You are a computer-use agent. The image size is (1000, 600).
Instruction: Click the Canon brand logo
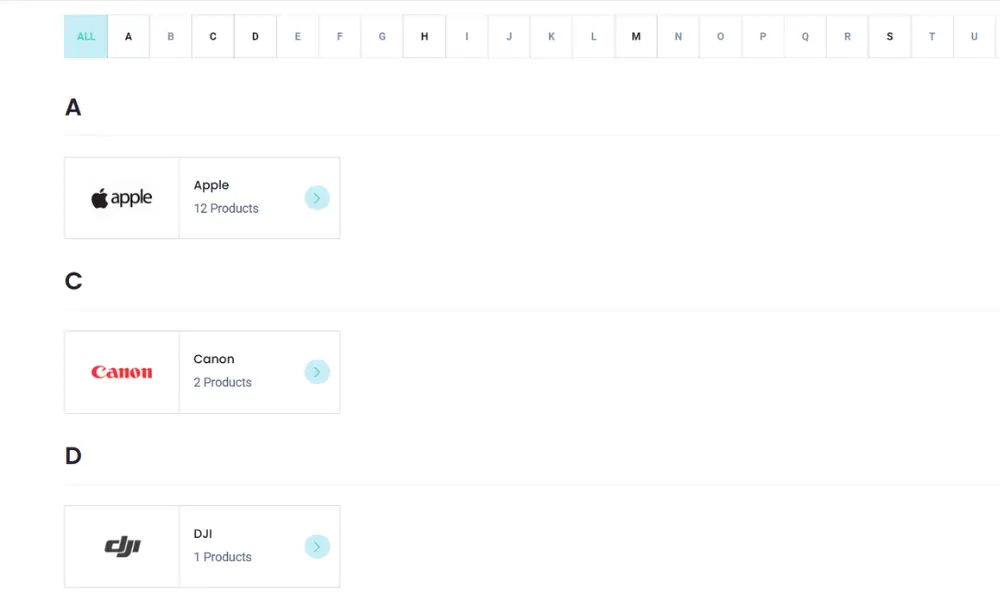[122, 372]
